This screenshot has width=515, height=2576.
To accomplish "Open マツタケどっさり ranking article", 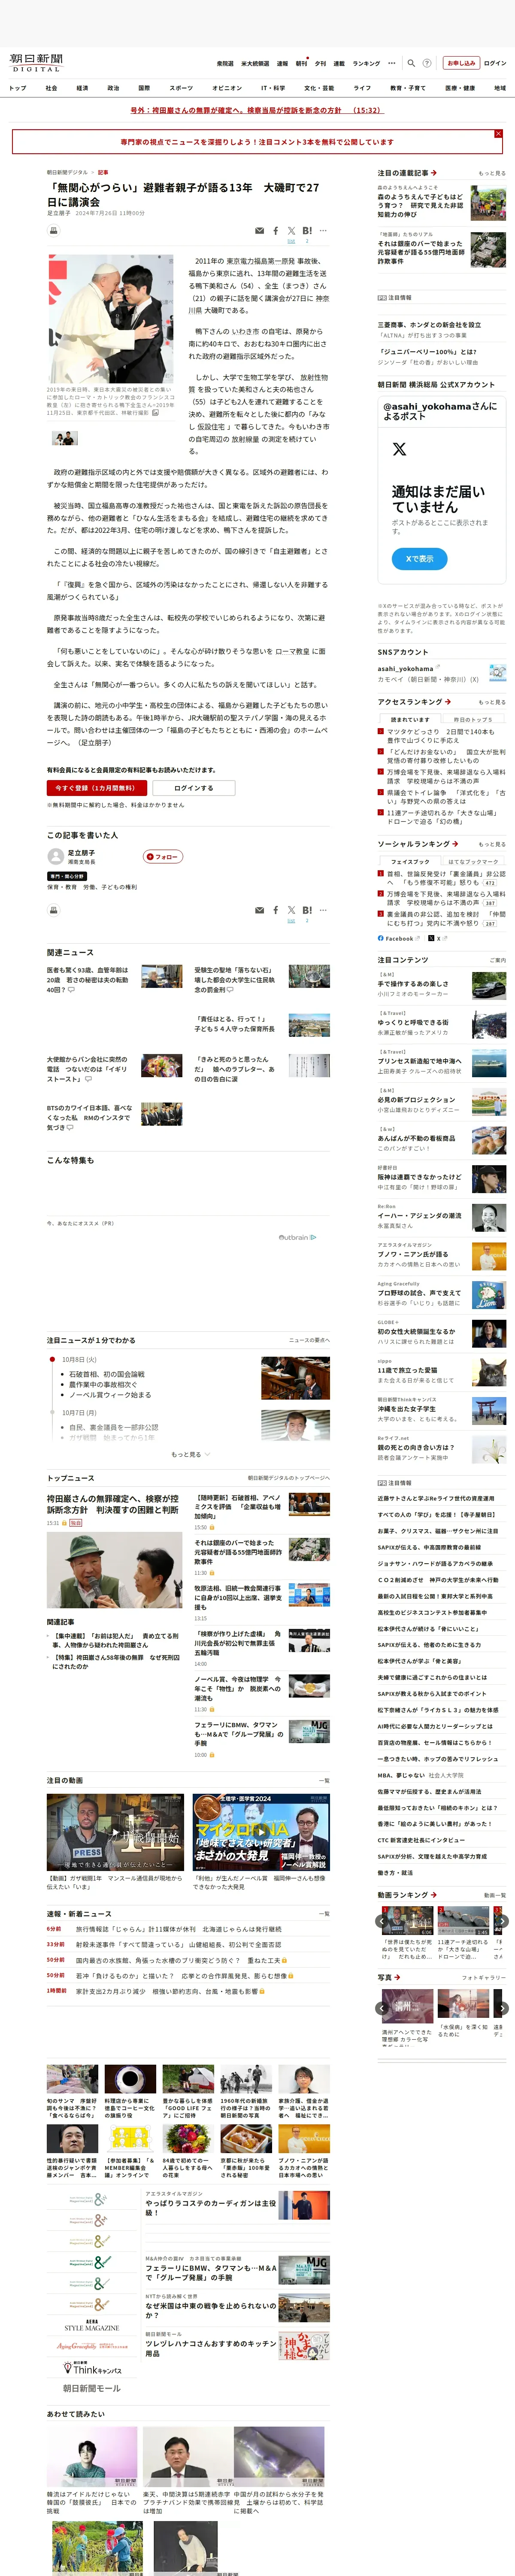I will 441,736.
